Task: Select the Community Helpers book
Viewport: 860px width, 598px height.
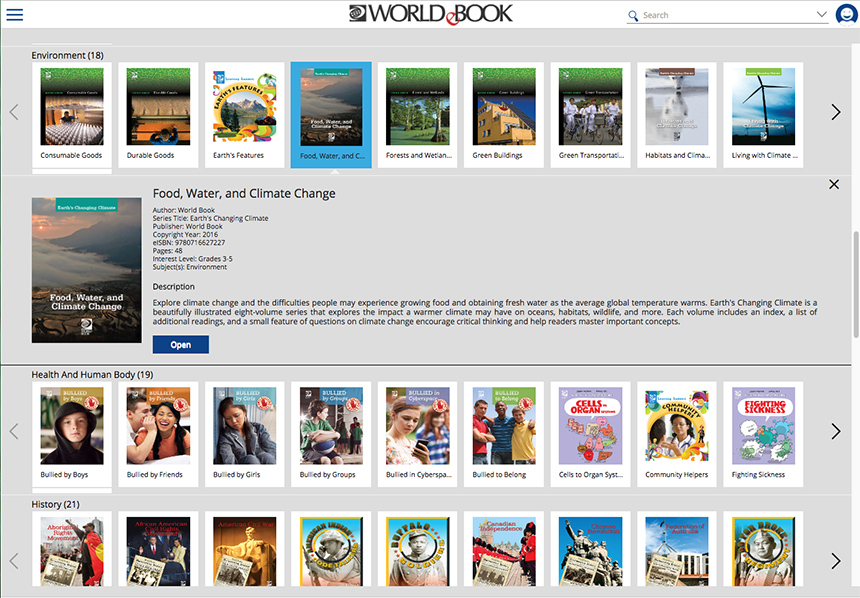Action: [x=677, y=434]
